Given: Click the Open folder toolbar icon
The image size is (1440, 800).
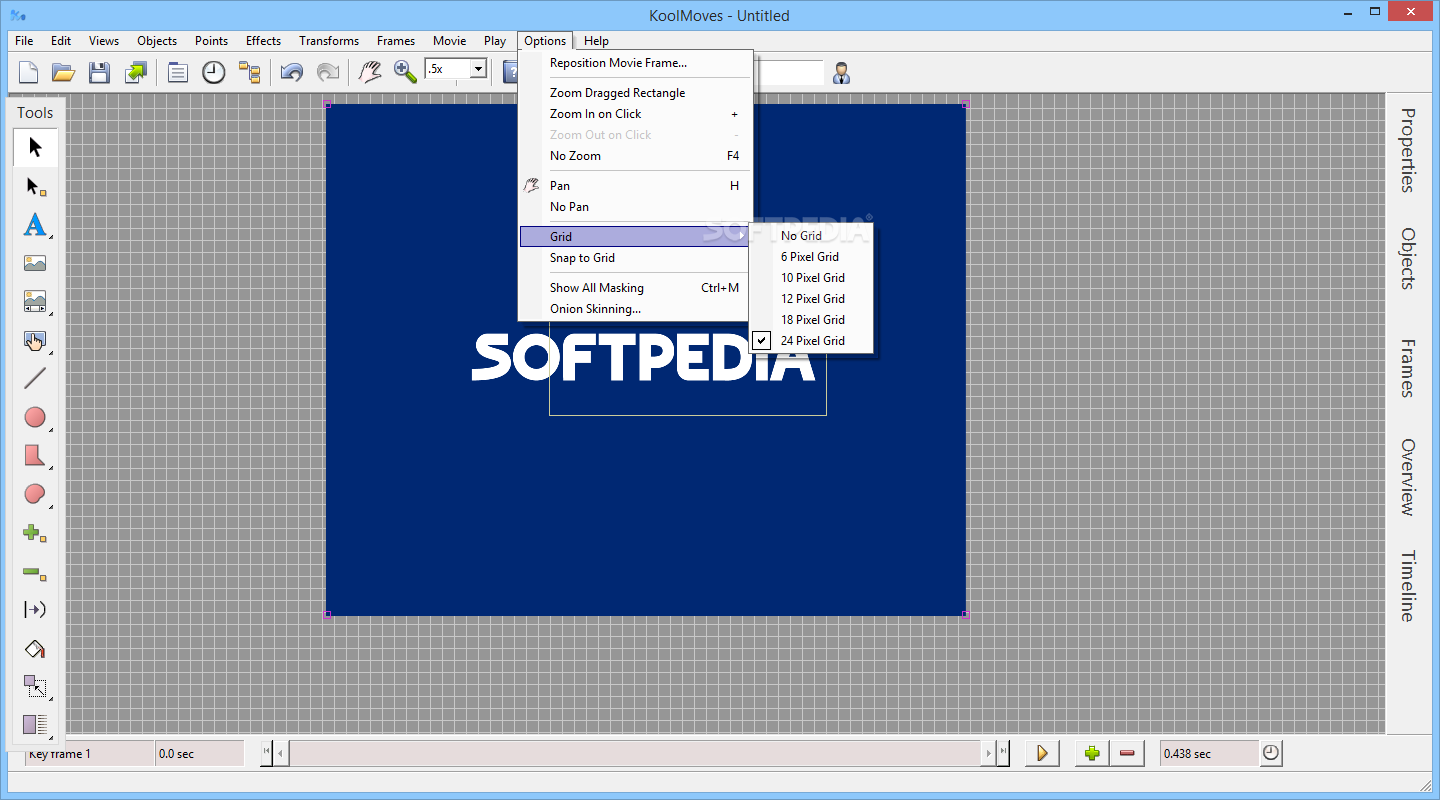Looking at the screenshot, I should [64, 72].
